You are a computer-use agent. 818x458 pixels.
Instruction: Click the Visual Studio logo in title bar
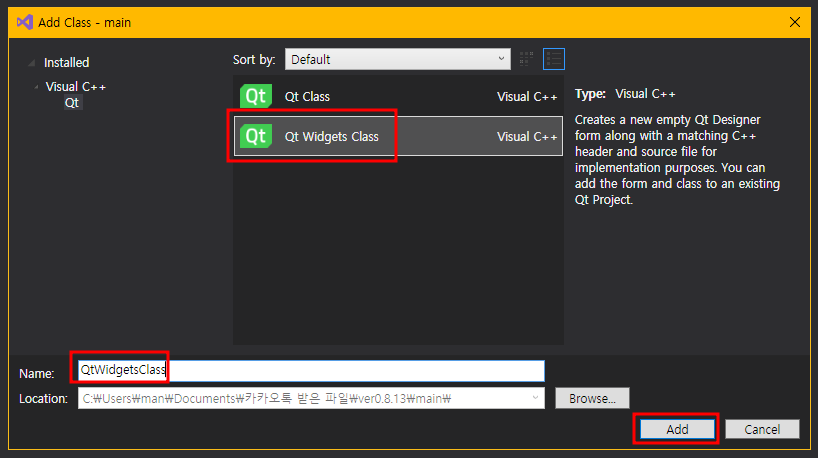click(25, 22)
